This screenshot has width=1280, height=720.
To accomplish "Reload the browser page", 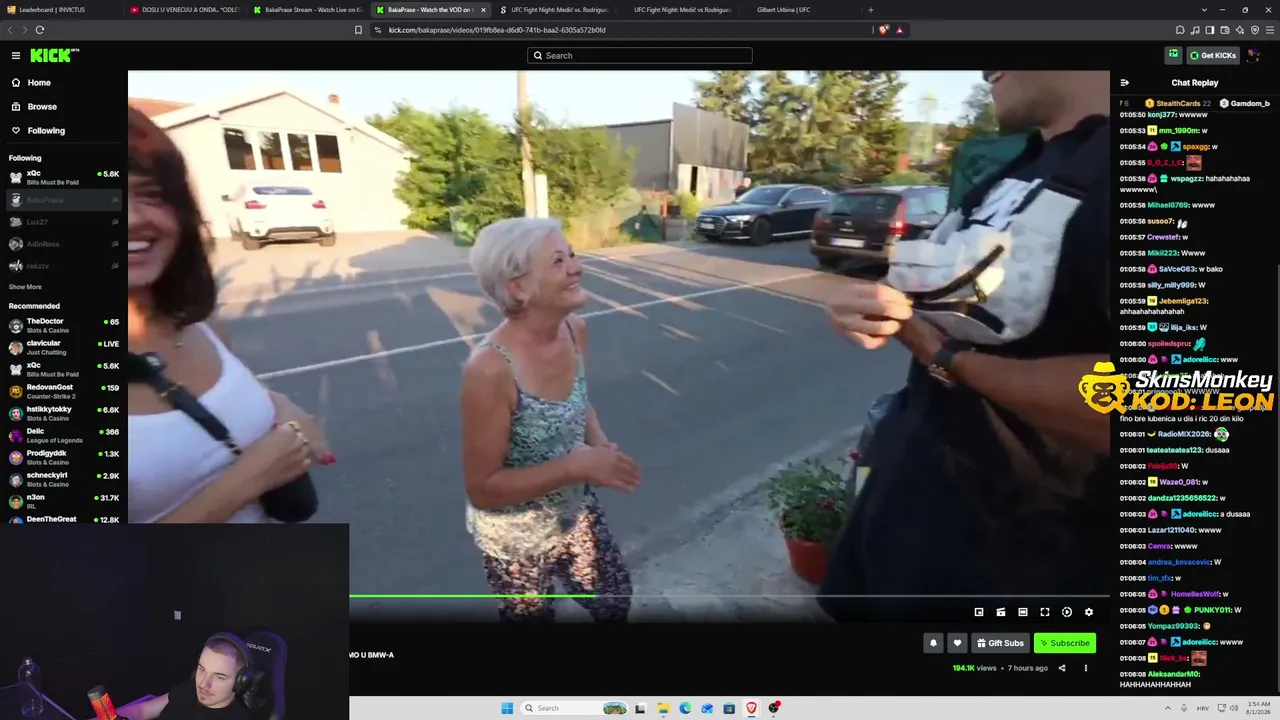I will (x=40, y=30).
